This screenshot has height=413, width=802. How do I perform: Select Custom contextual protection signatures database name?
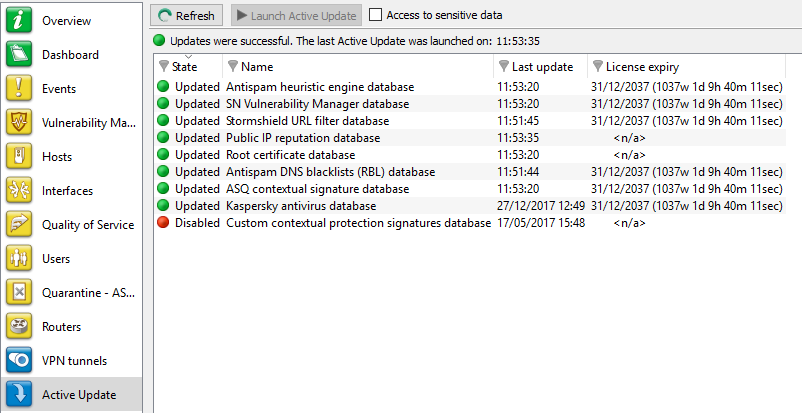359,223
